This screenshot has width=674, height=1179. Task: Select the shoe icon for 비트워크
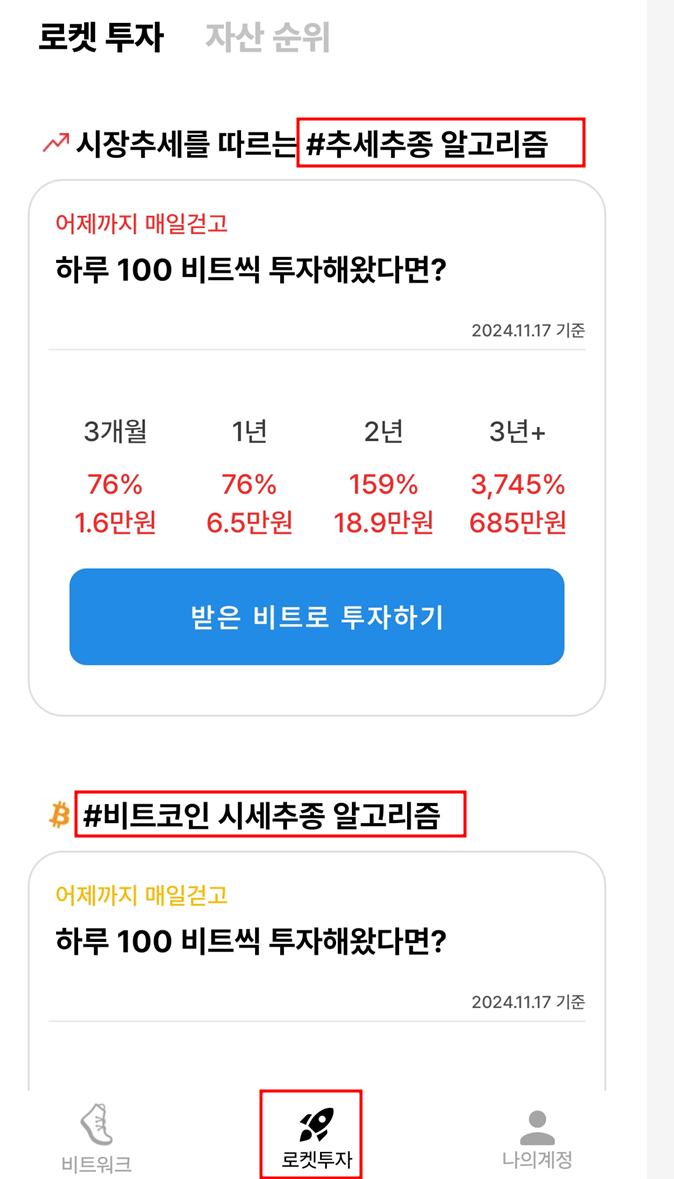point(90,1126)
